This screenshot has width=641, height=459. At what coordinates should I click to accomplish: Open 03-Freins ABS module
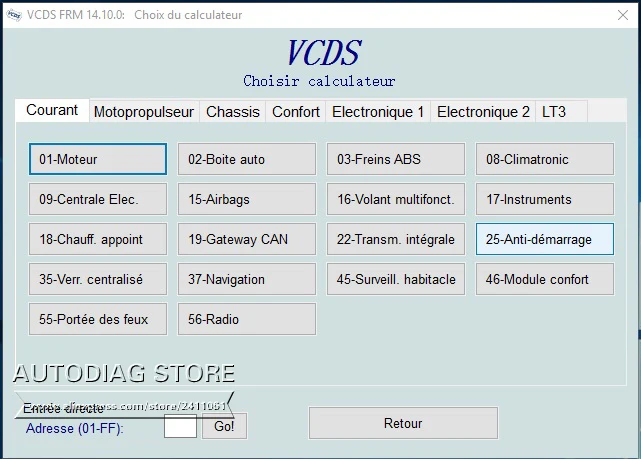[396, 159]
